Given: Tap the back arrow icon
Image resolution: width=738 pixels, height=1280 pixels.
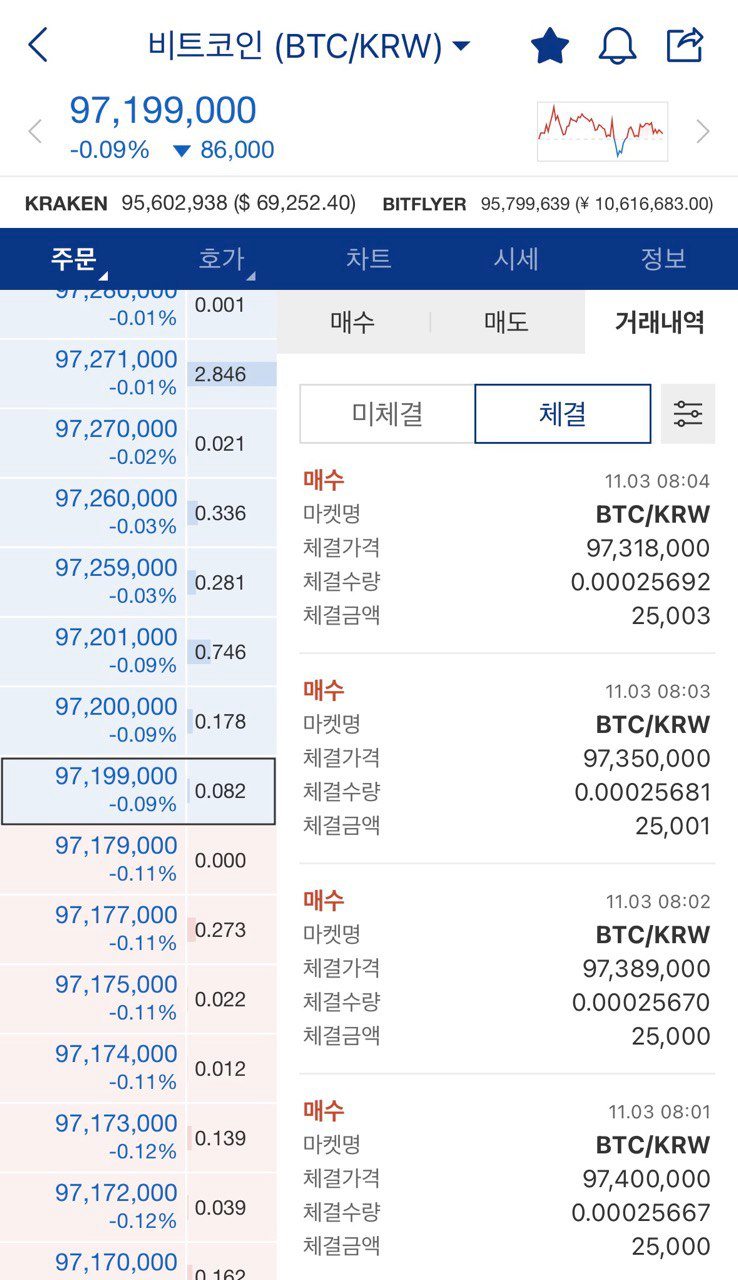Looking at the screenshot, I should click(38, 45).
